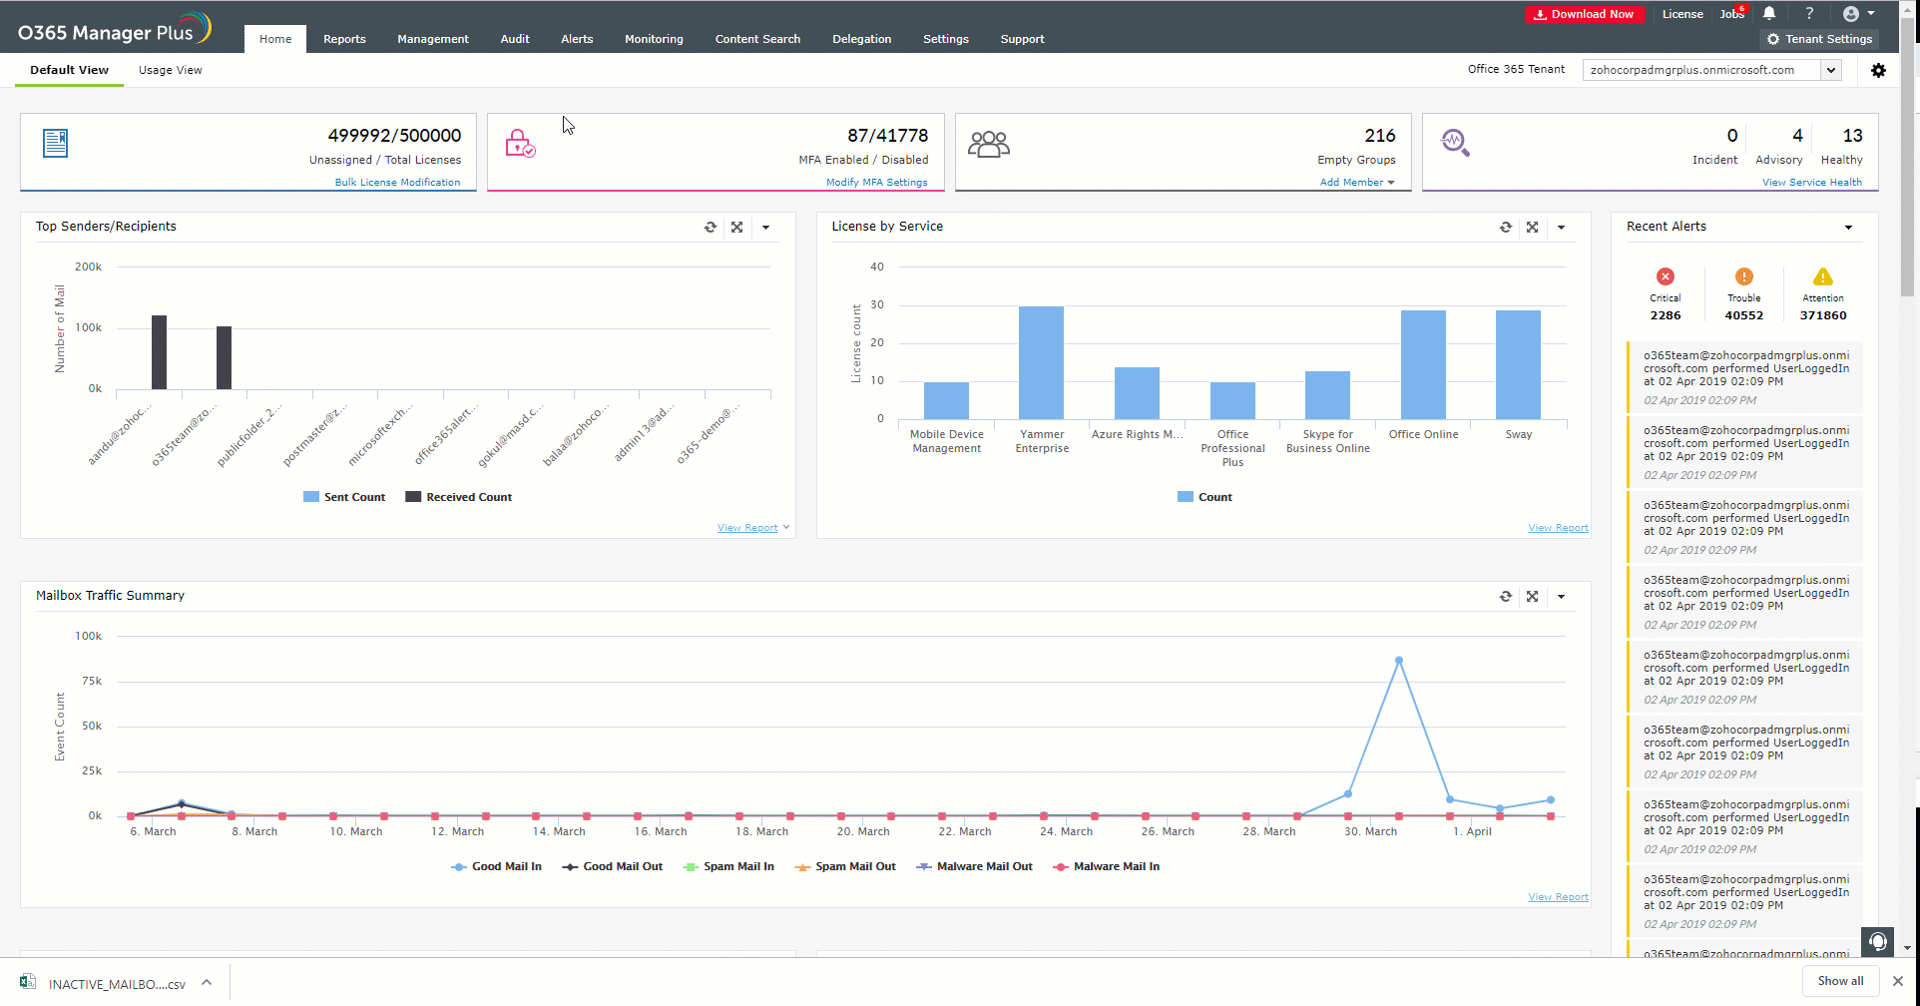This screenshot has width=1920, height=1006.
Task: Open the Jobs link in header
Action: [x=1732, y=14]
